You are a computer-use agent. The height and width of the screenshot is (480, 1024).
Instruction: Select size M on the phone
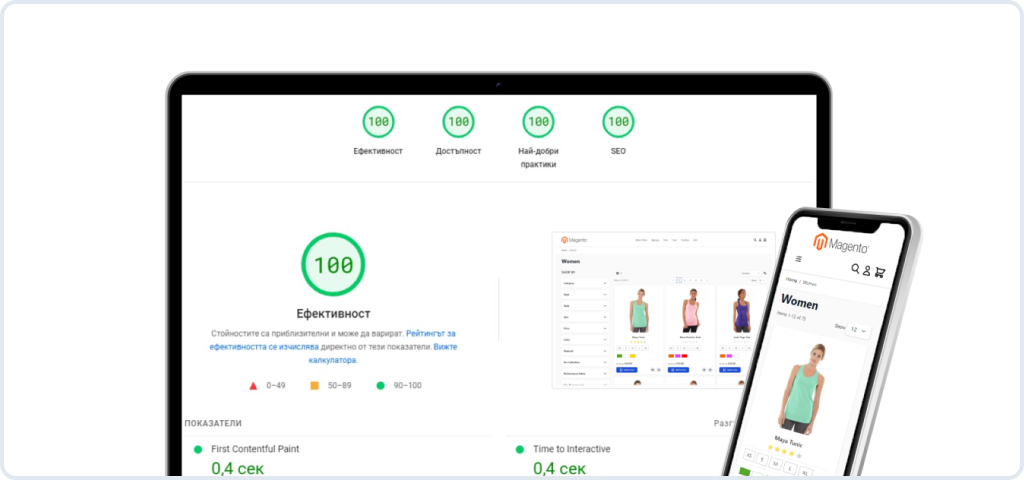pos(775,464)
